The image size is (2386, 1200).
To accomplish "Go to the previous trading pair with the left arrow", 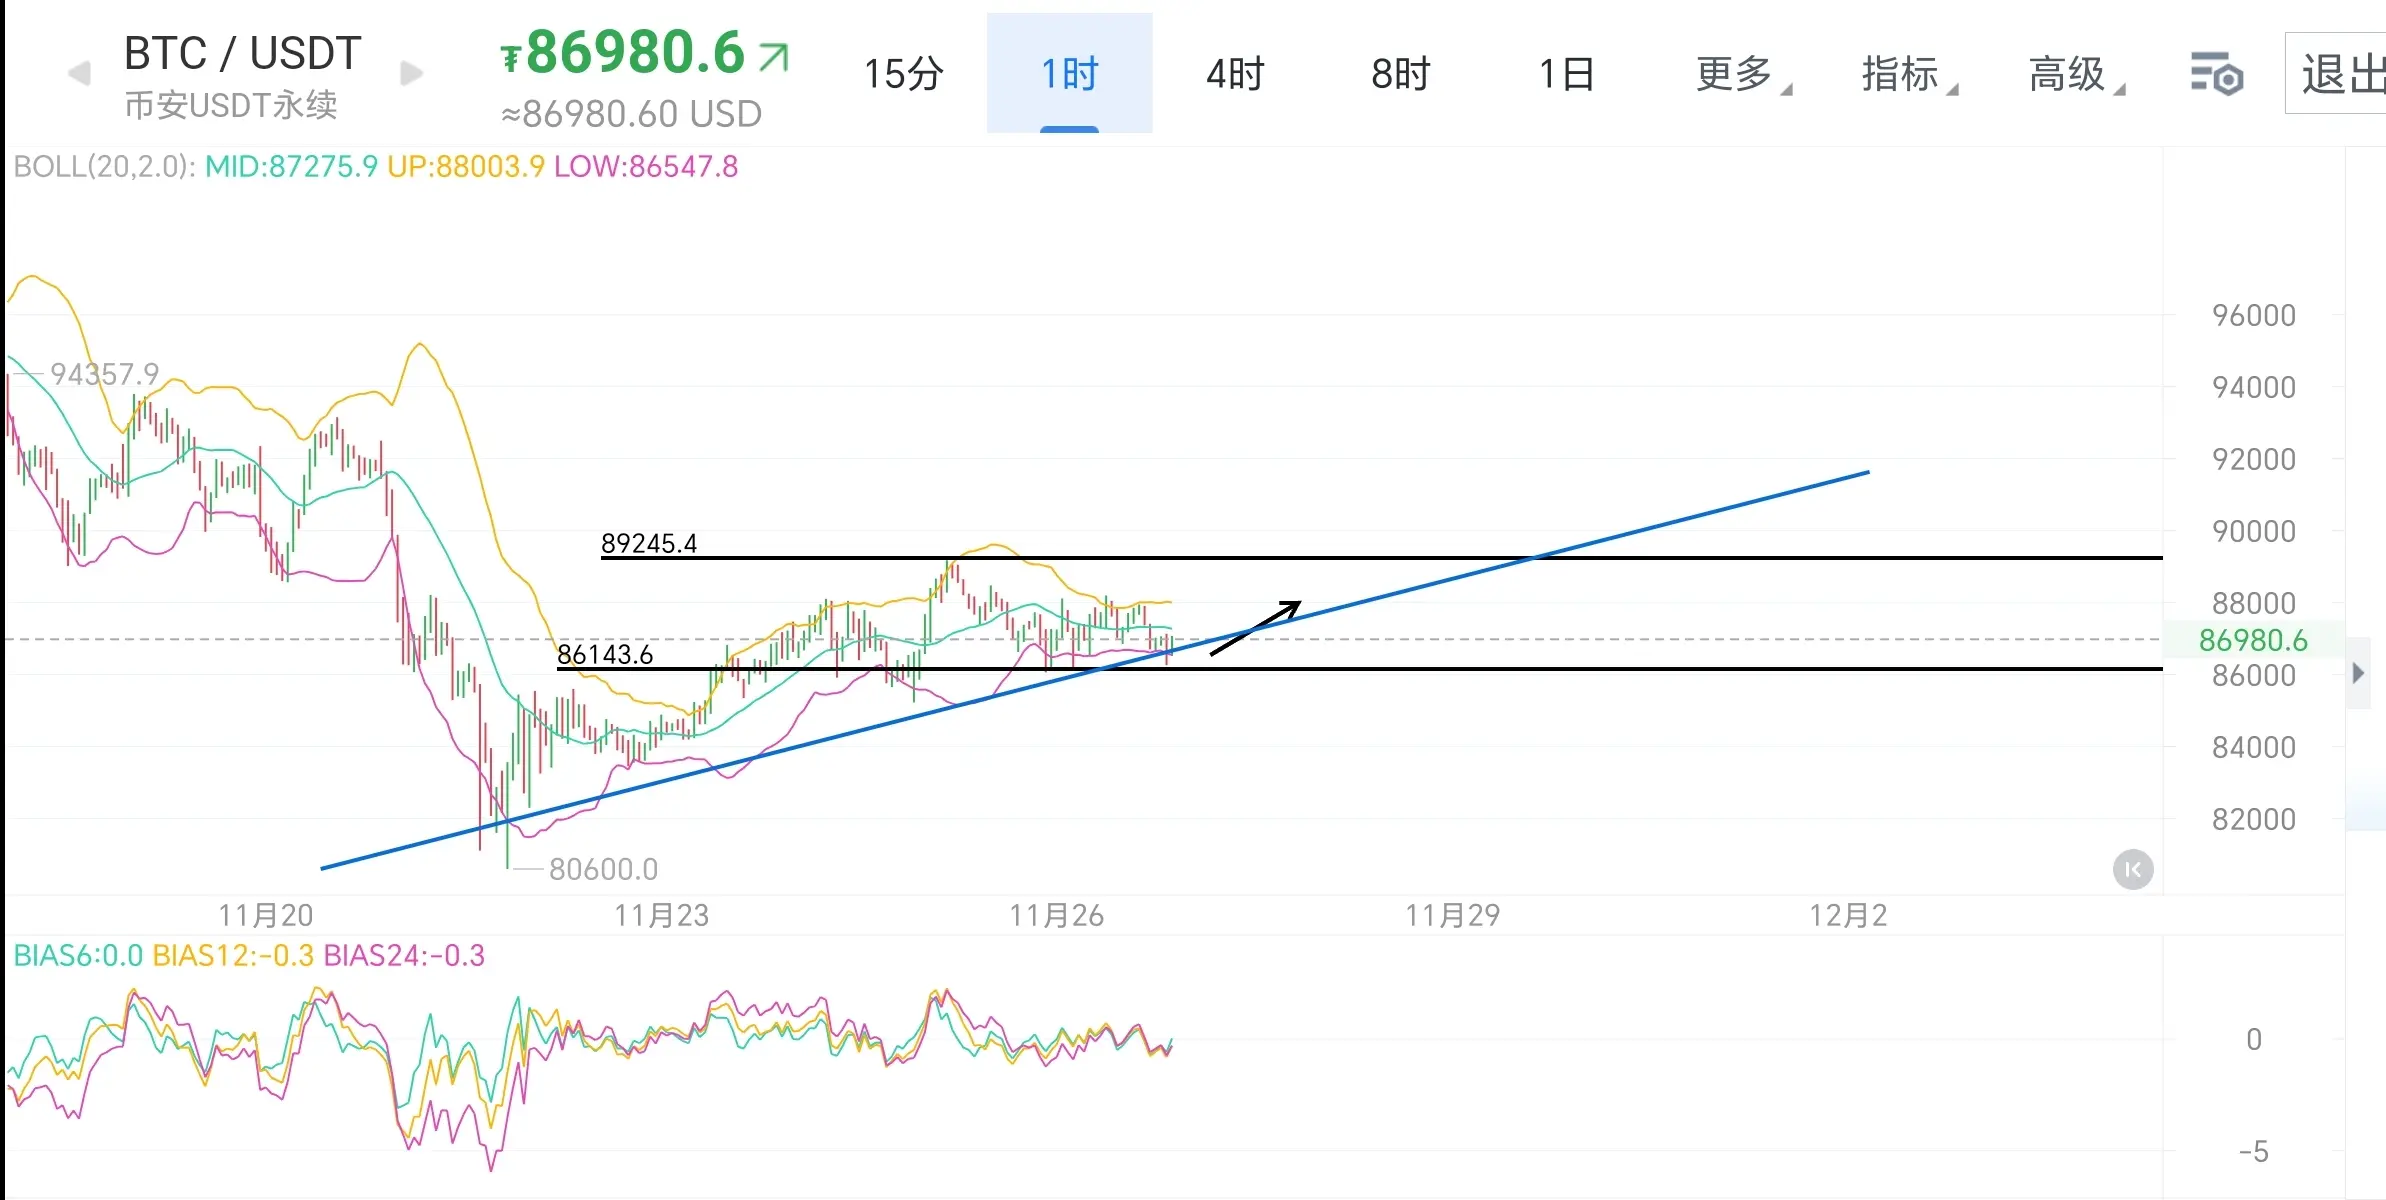I will click(78, 73).
